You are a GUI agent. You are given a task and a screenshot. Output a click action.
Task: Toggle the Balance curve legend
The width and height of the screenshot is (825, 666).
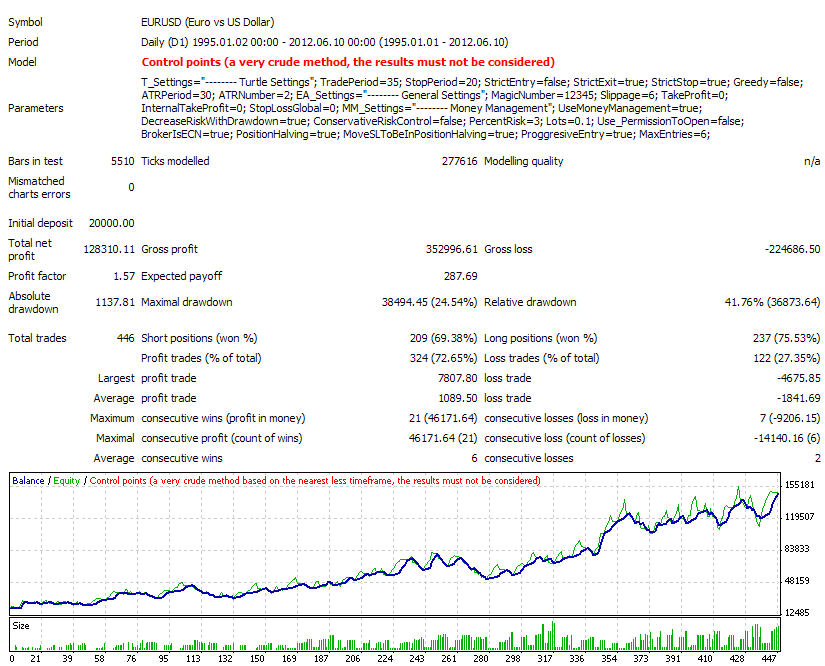point(25,480)
